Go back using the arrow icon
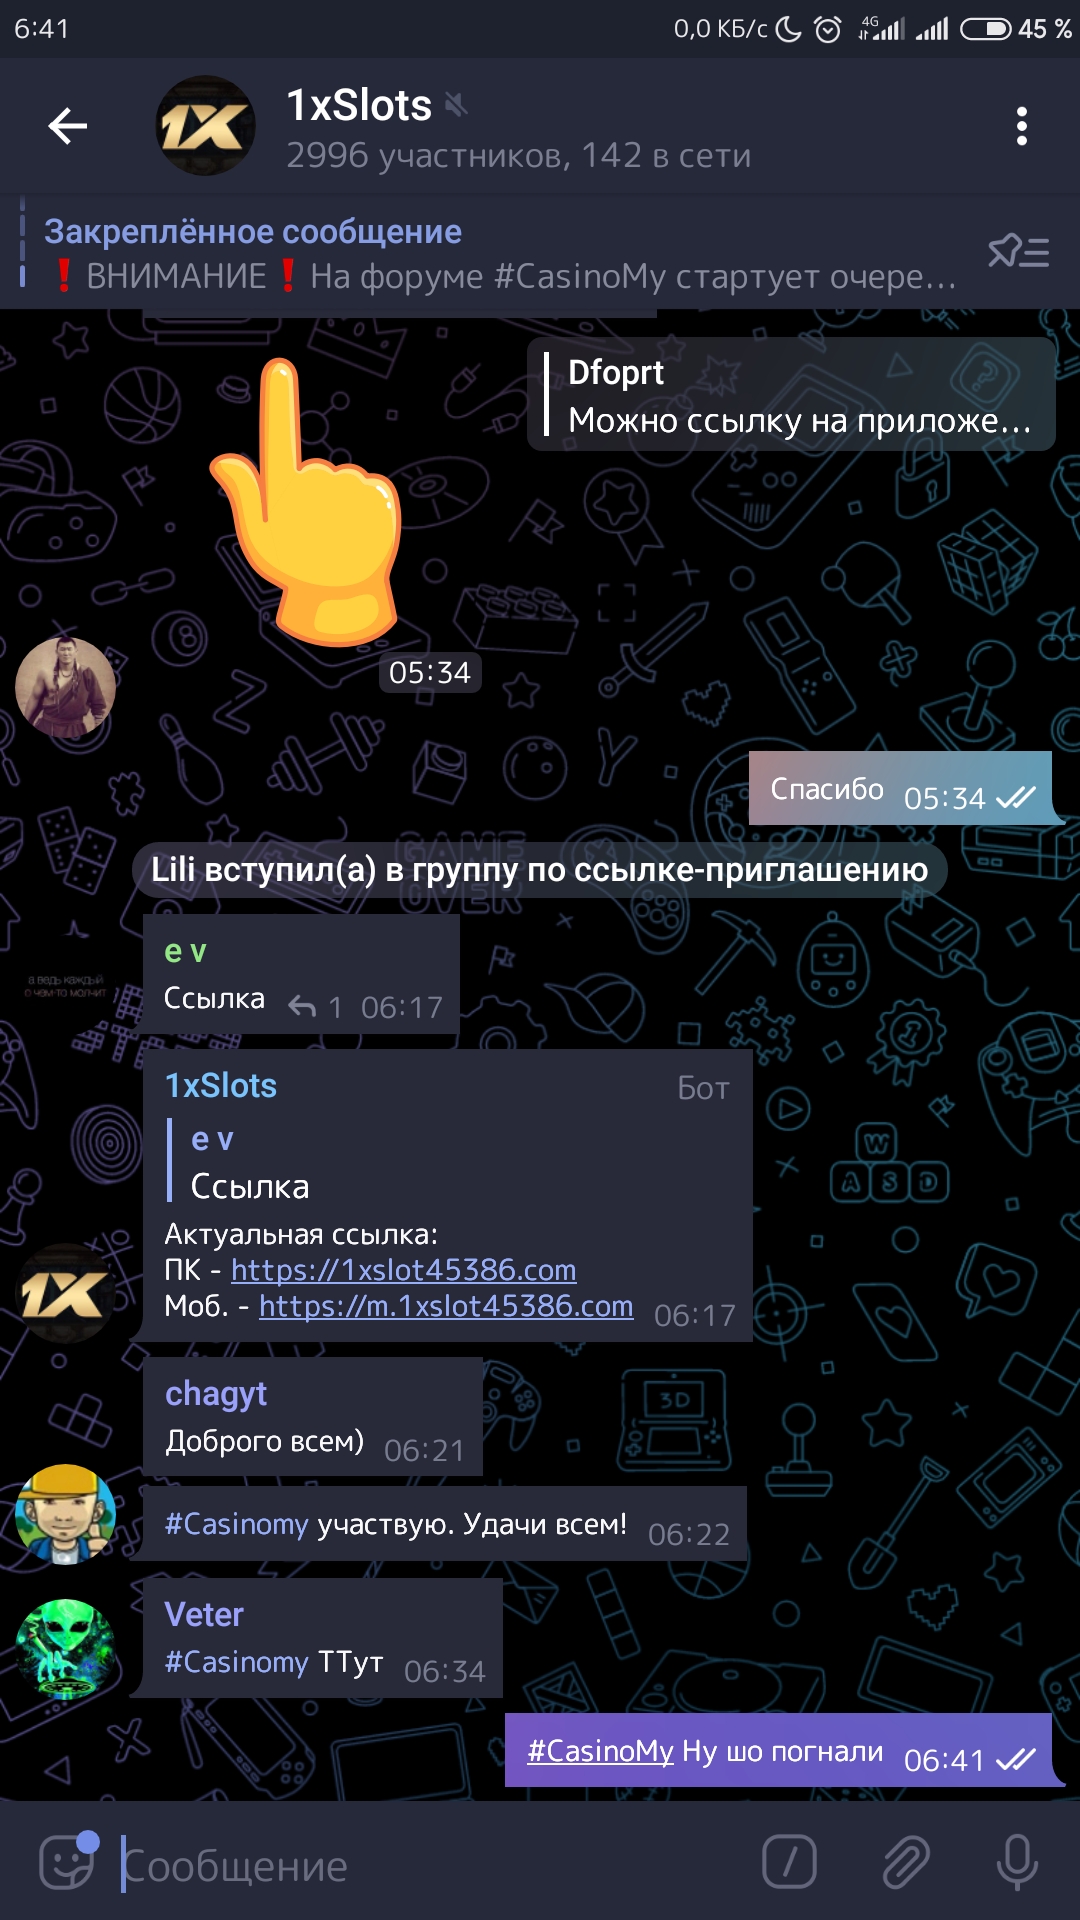 (68, 126)
